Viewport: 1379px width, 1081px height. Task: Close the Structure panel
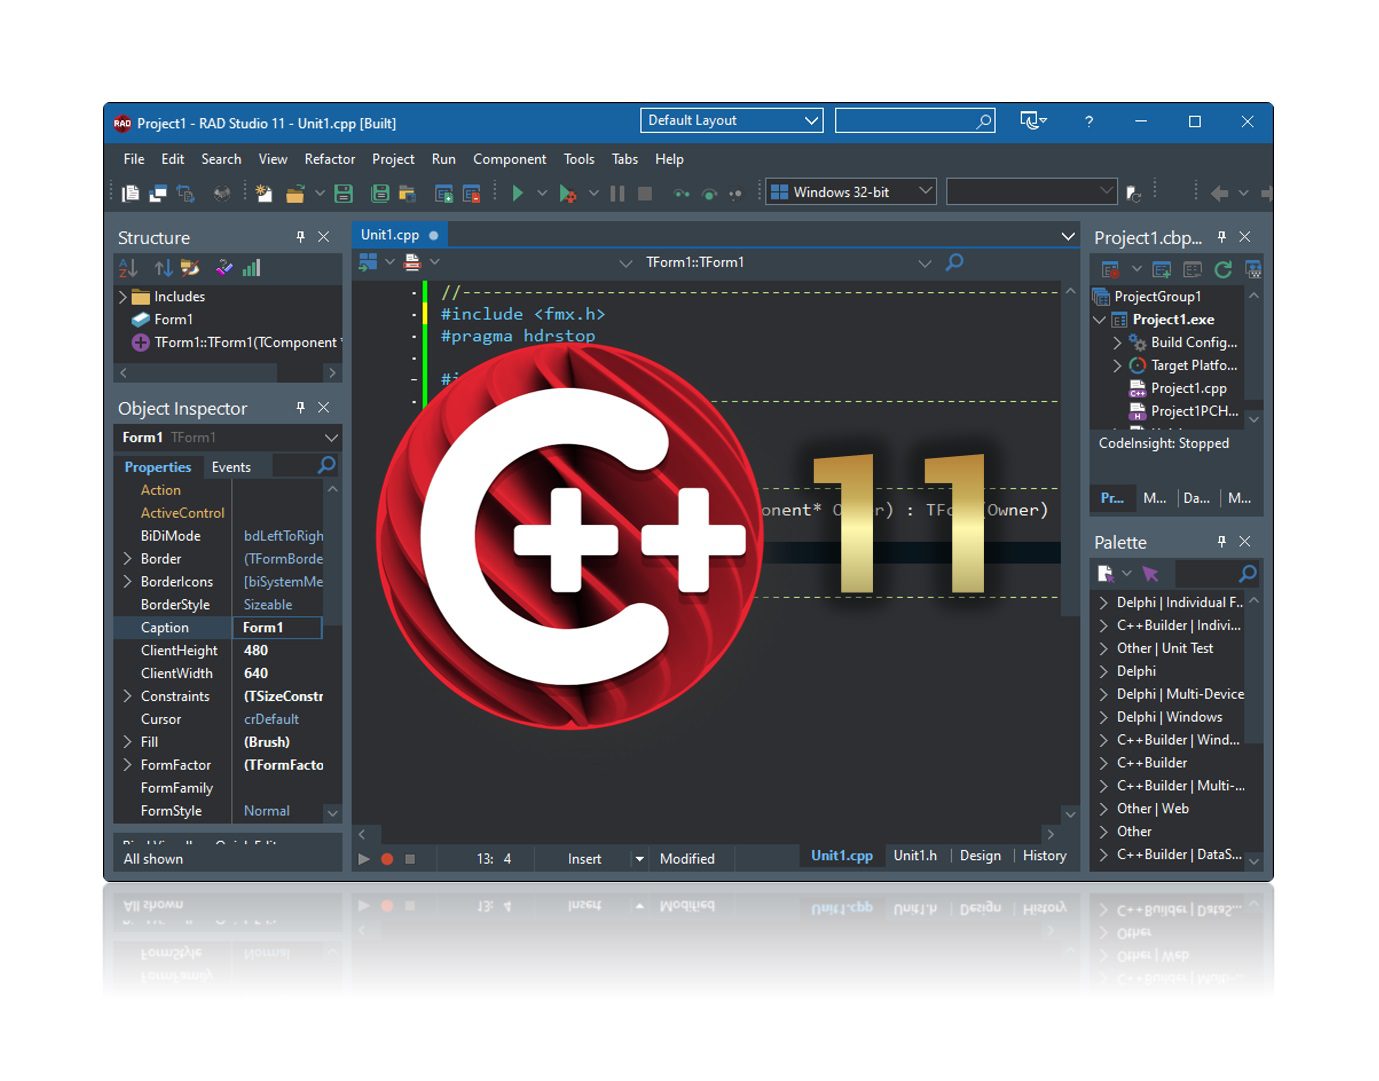coord(324,237)
